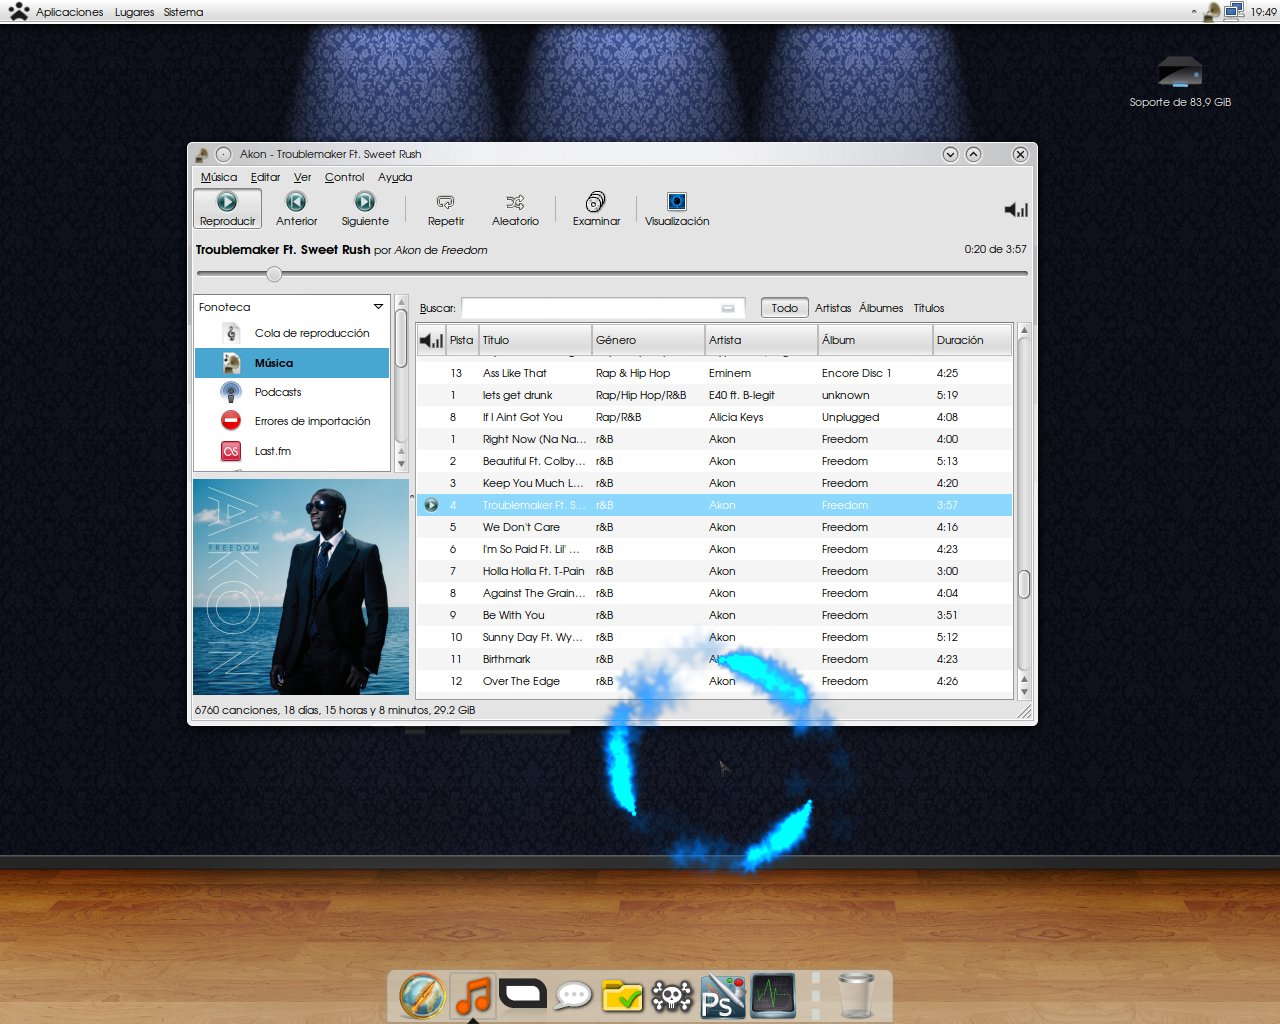The width and height of the screenshot is (1280, 1024).
Task: Expand the Fonoteca dropdown arrow
Action: coord(378,307)
